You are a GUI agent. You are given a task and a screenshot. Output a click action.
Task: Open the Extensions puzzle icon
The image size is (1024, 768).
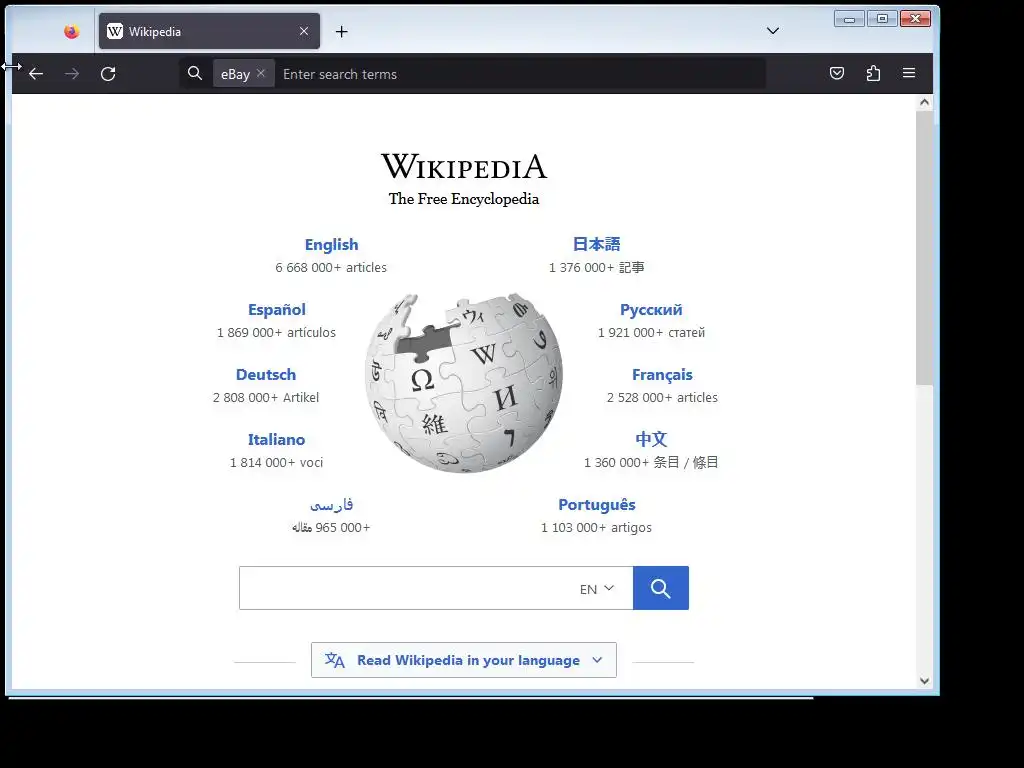point(873,73)
